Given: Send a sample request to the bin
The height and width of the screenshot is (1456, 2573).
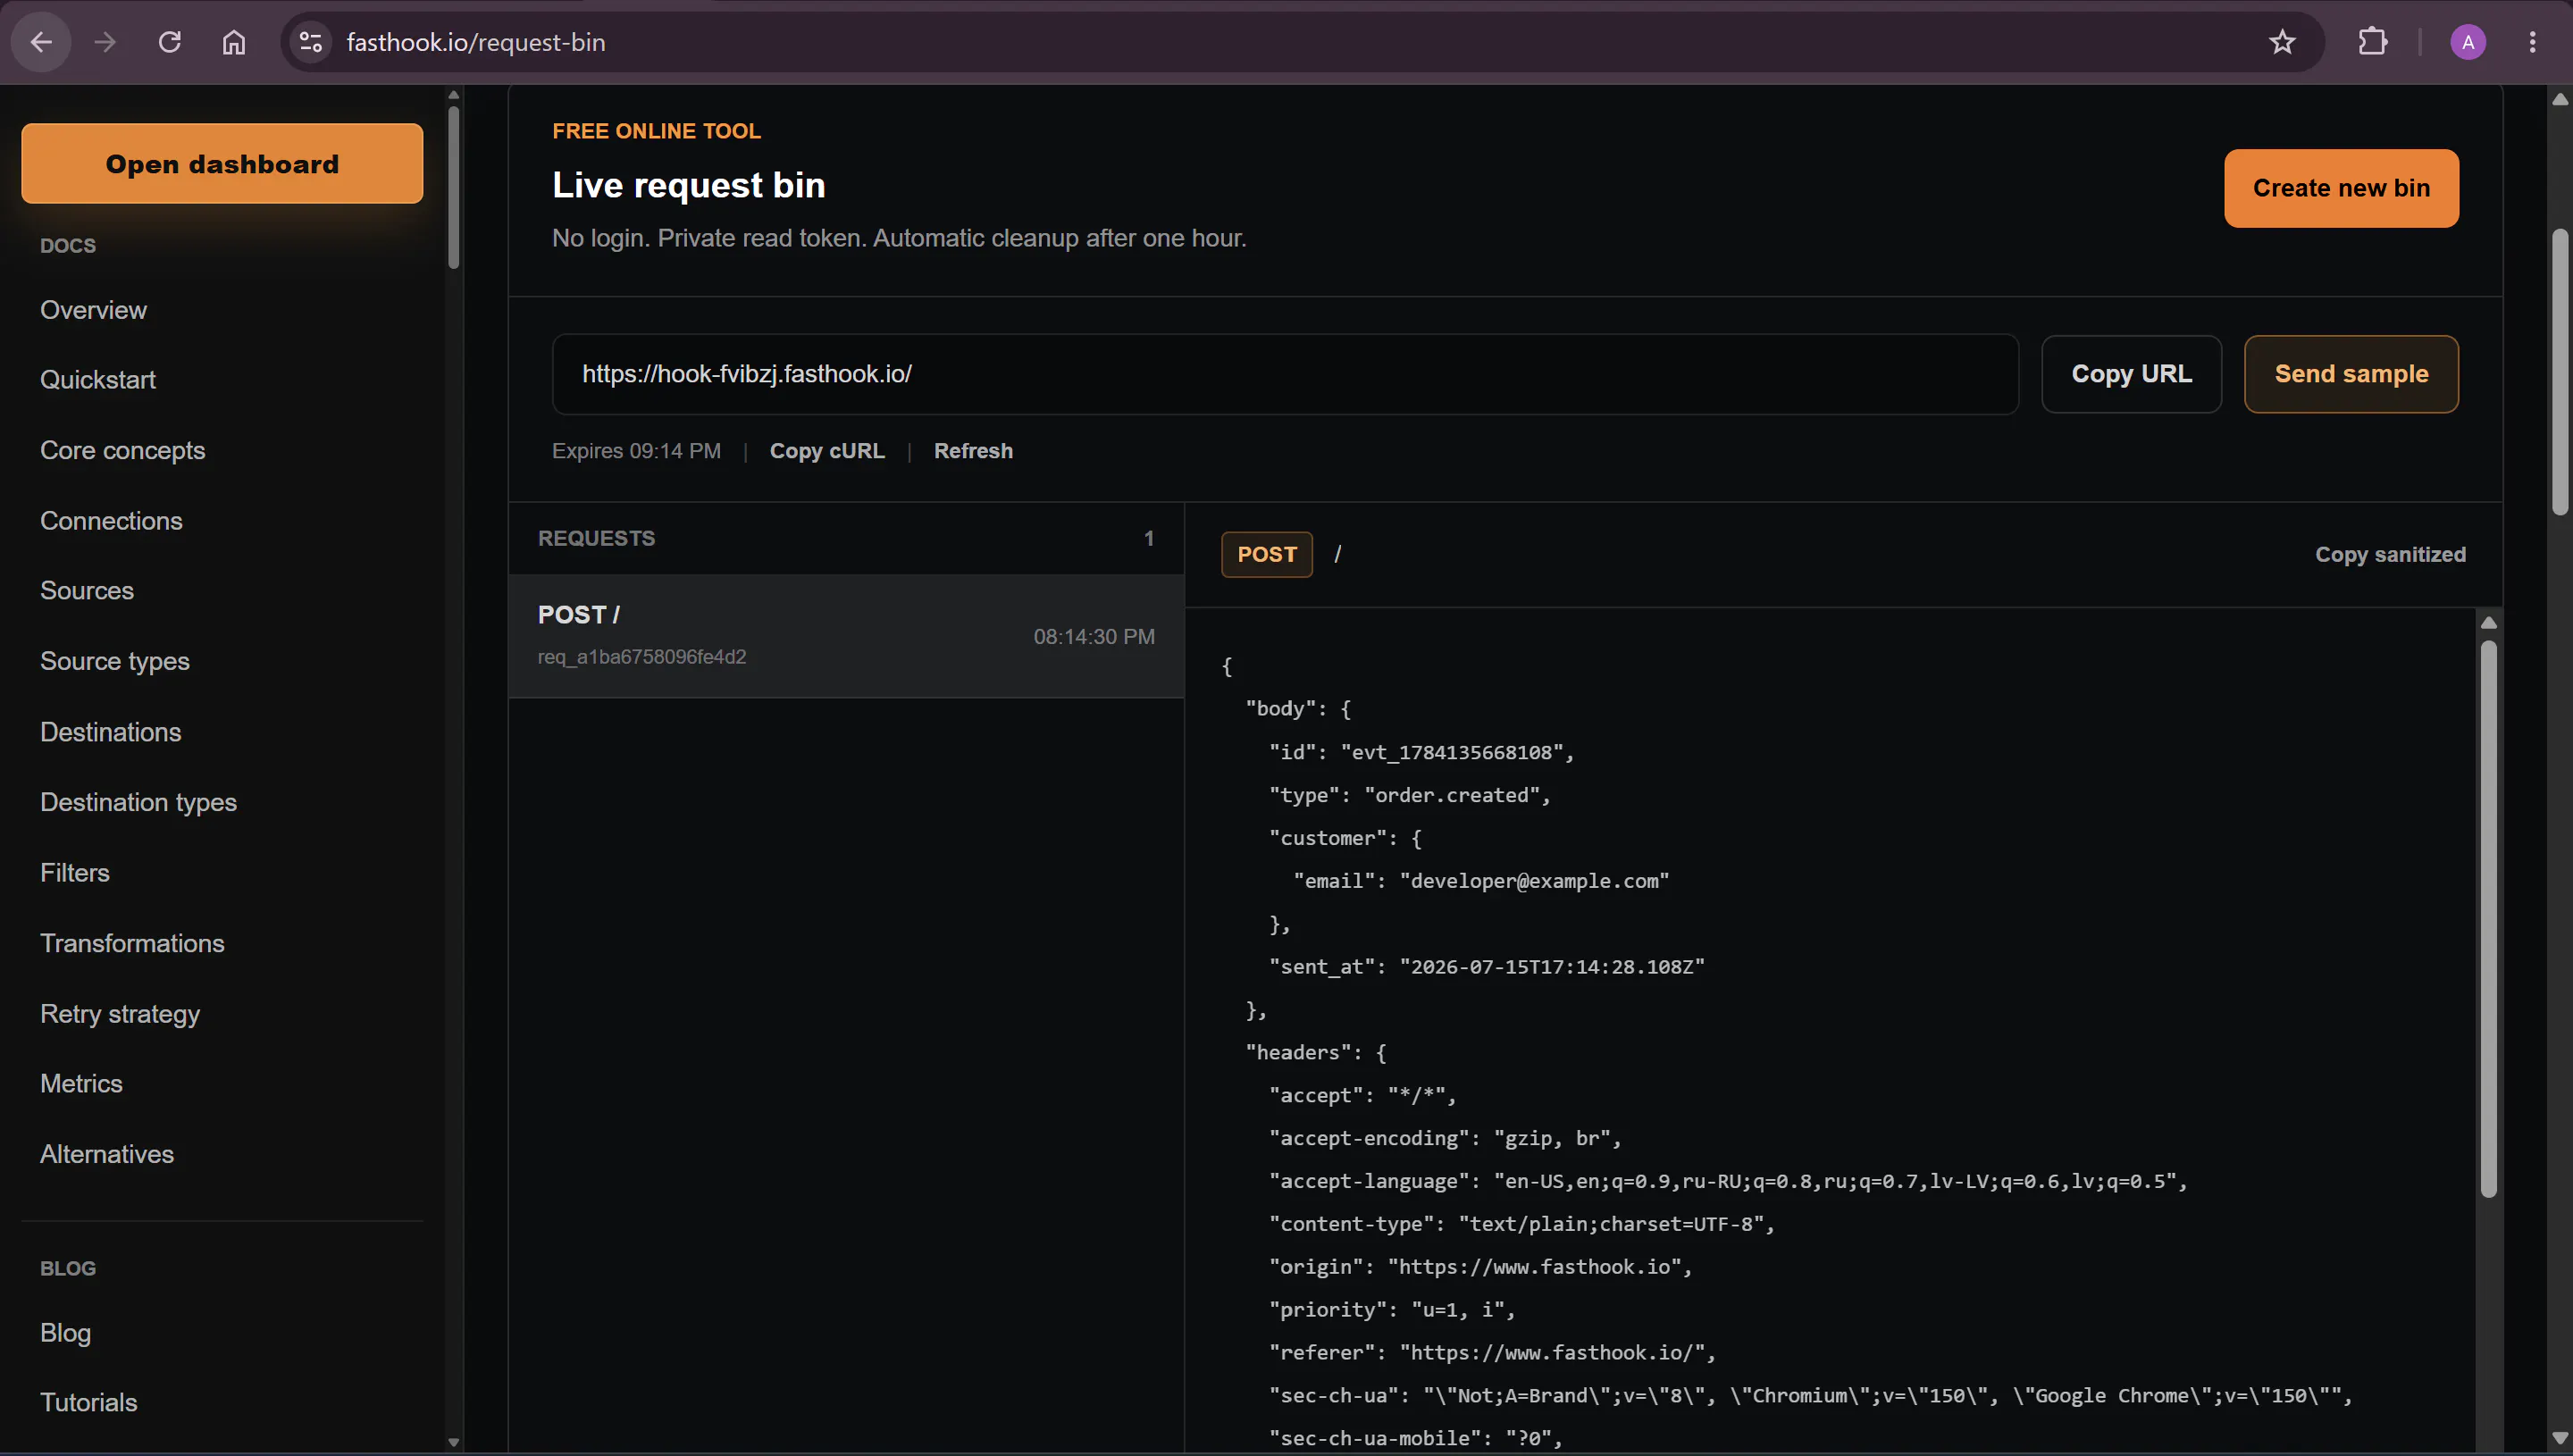Looking at the screenshot, I should pyautogui.click(x=2351, y=374).
